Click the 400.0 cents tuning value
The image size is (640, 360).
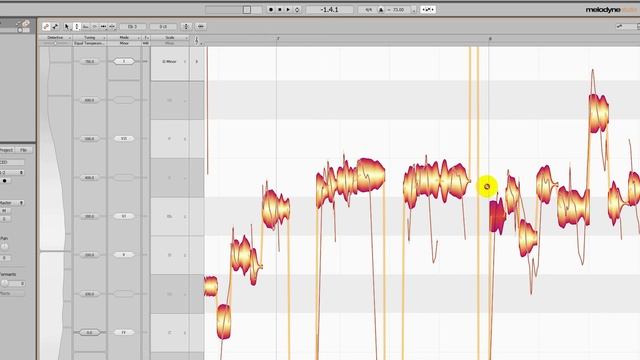pos(89,178)
